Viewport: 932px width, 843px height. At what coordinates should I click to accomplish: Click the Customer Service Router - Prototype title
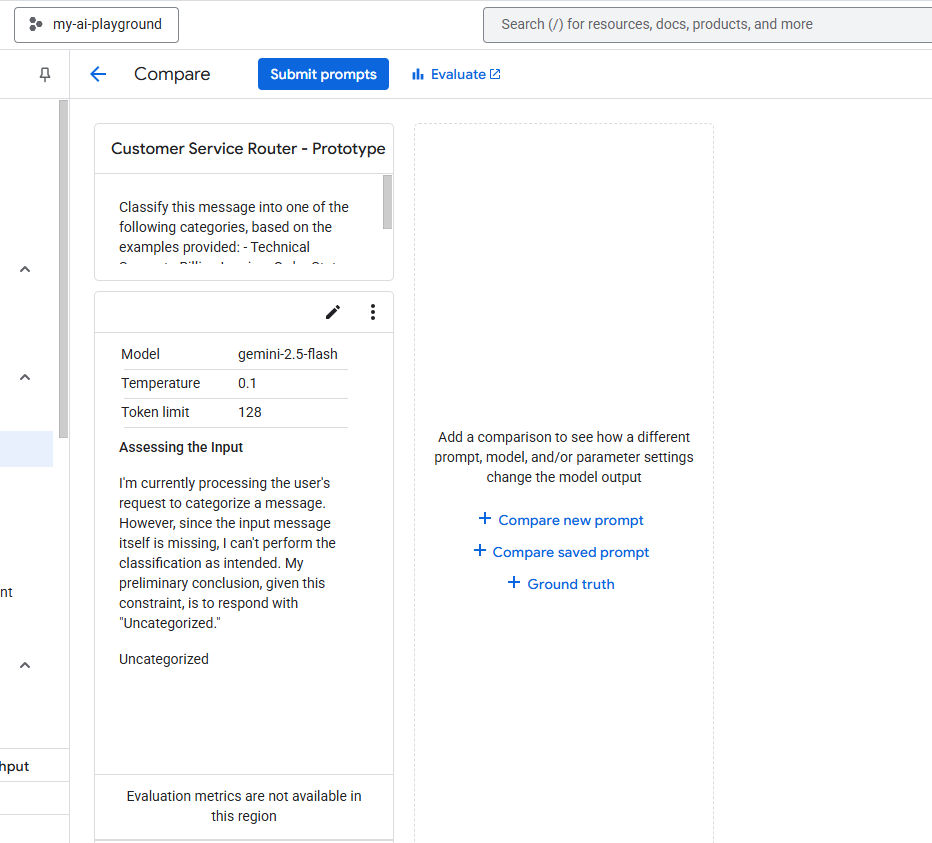pyautogui.click(x=248, y=149)
